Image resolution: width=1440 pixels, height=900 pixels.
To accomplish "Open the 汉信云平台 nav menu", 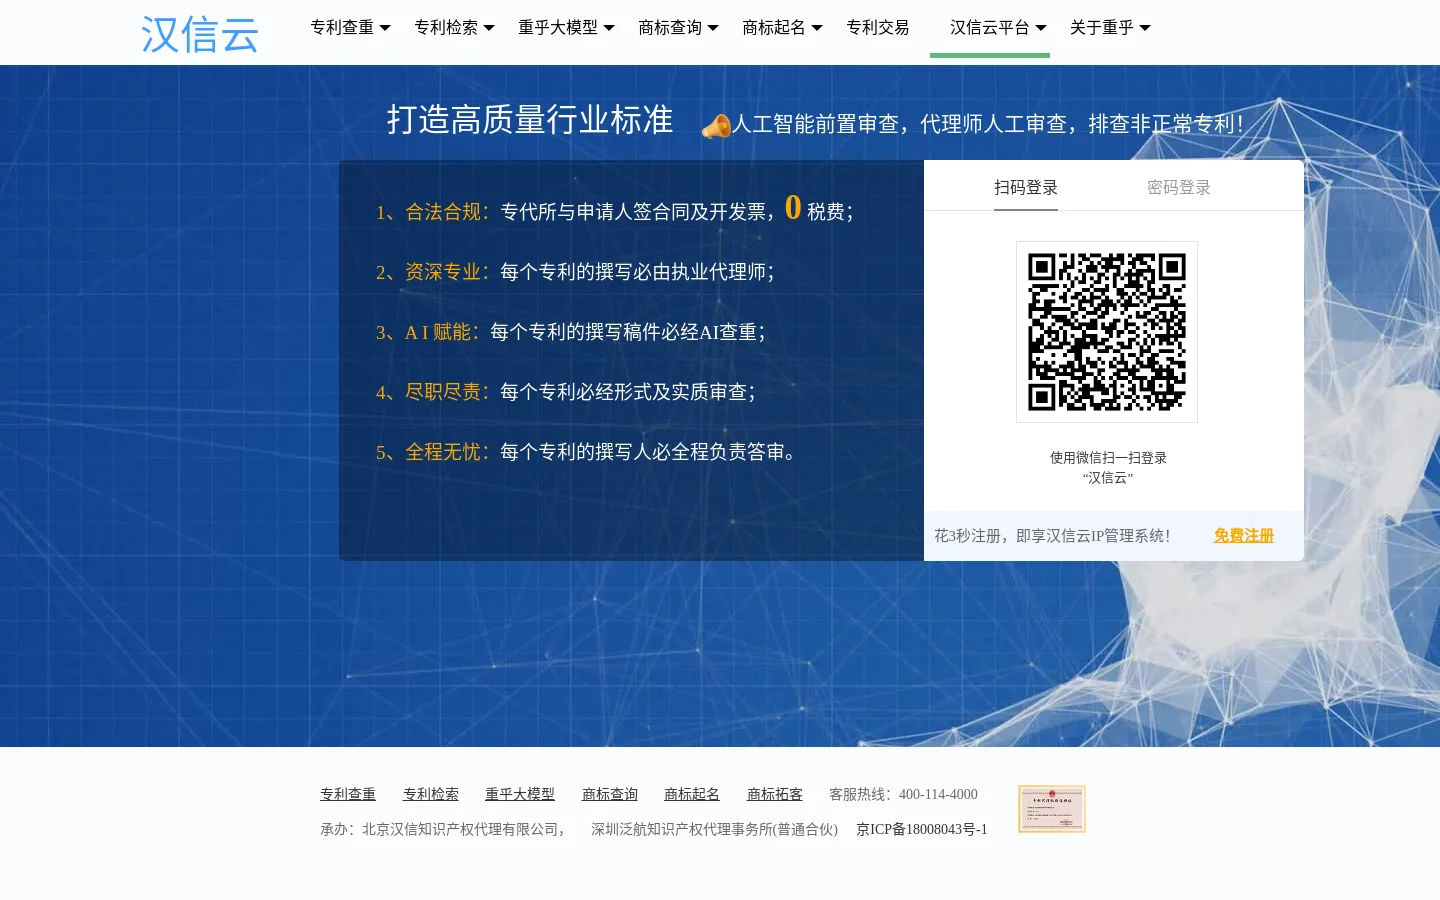I will coord(990,28).
